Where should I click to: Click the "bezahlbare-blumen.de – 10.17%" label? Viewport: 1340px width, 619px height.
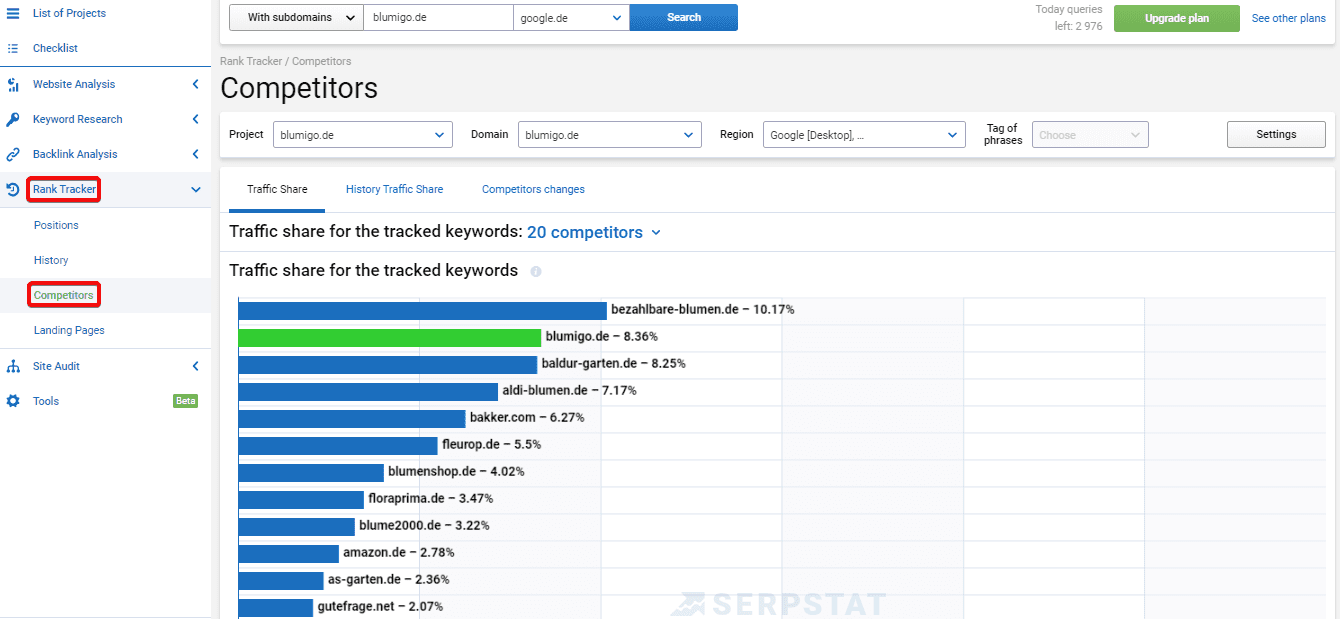coord(703,310)
